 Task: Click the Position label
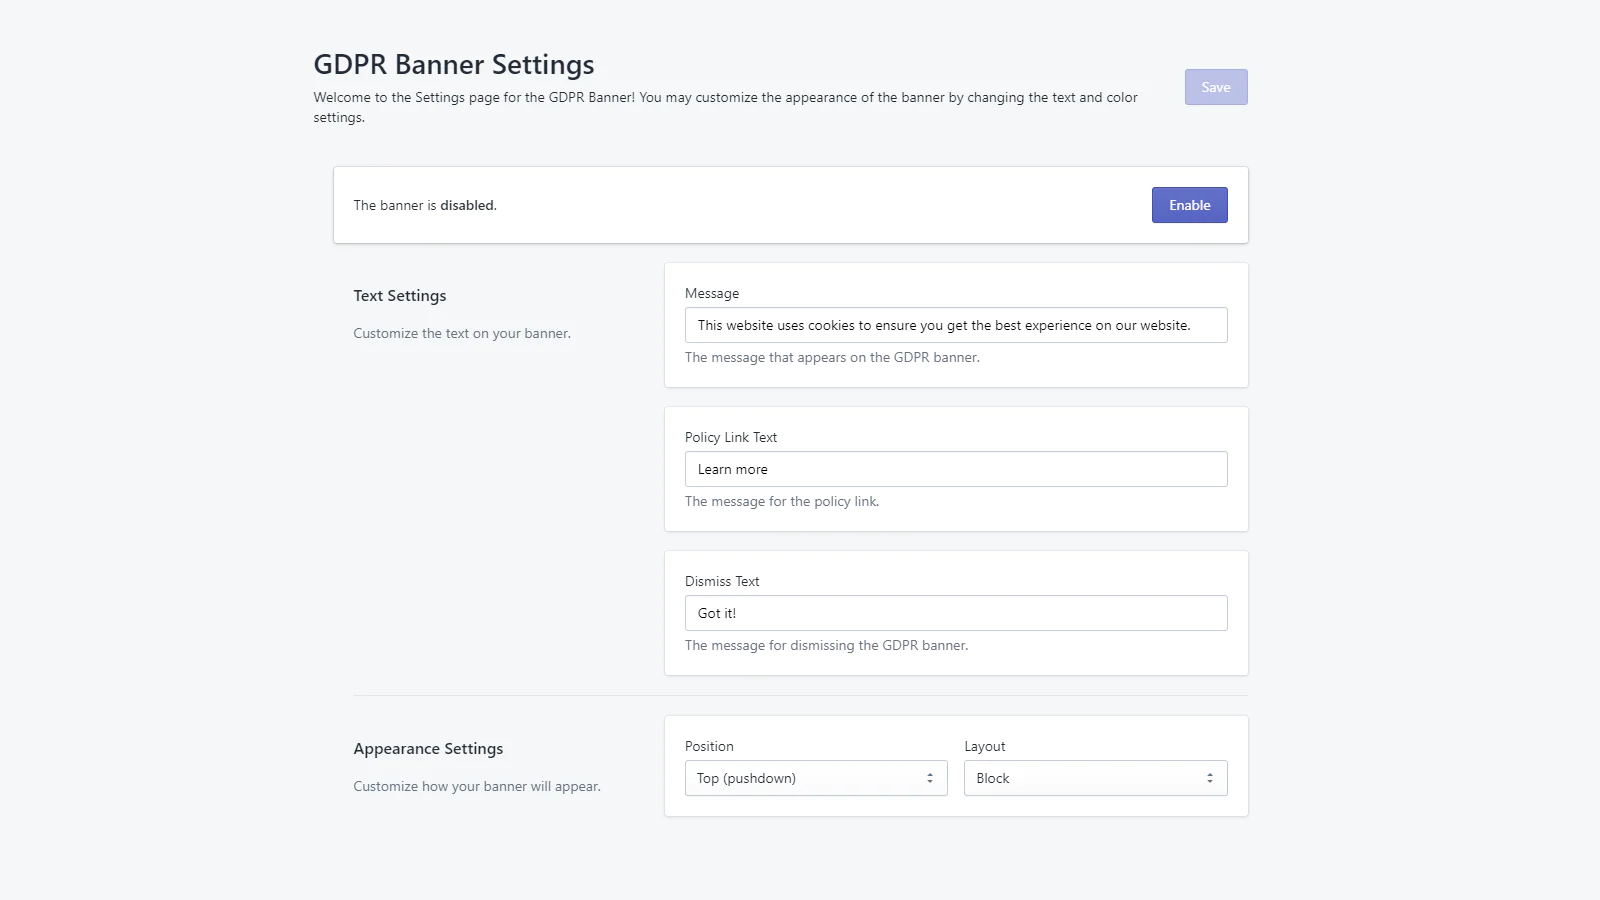709,746
